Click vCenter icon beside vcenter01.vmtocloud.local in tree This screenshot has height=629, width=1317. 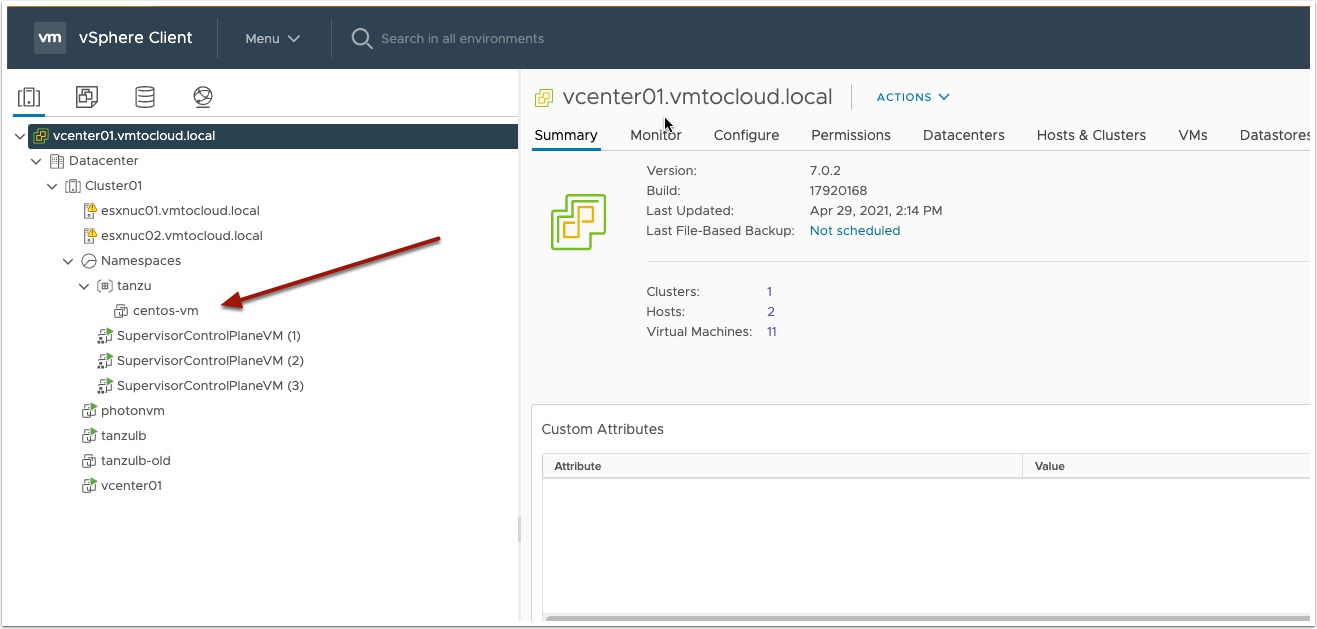click(41, 136)
